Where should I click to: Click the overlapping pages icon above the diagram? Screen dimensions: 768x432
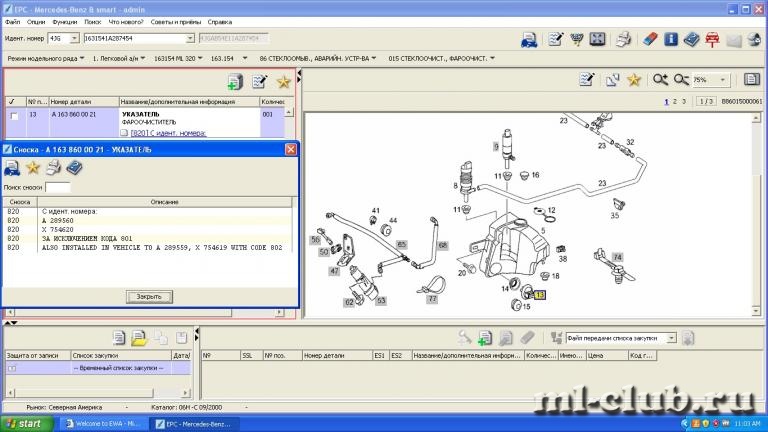612,79
